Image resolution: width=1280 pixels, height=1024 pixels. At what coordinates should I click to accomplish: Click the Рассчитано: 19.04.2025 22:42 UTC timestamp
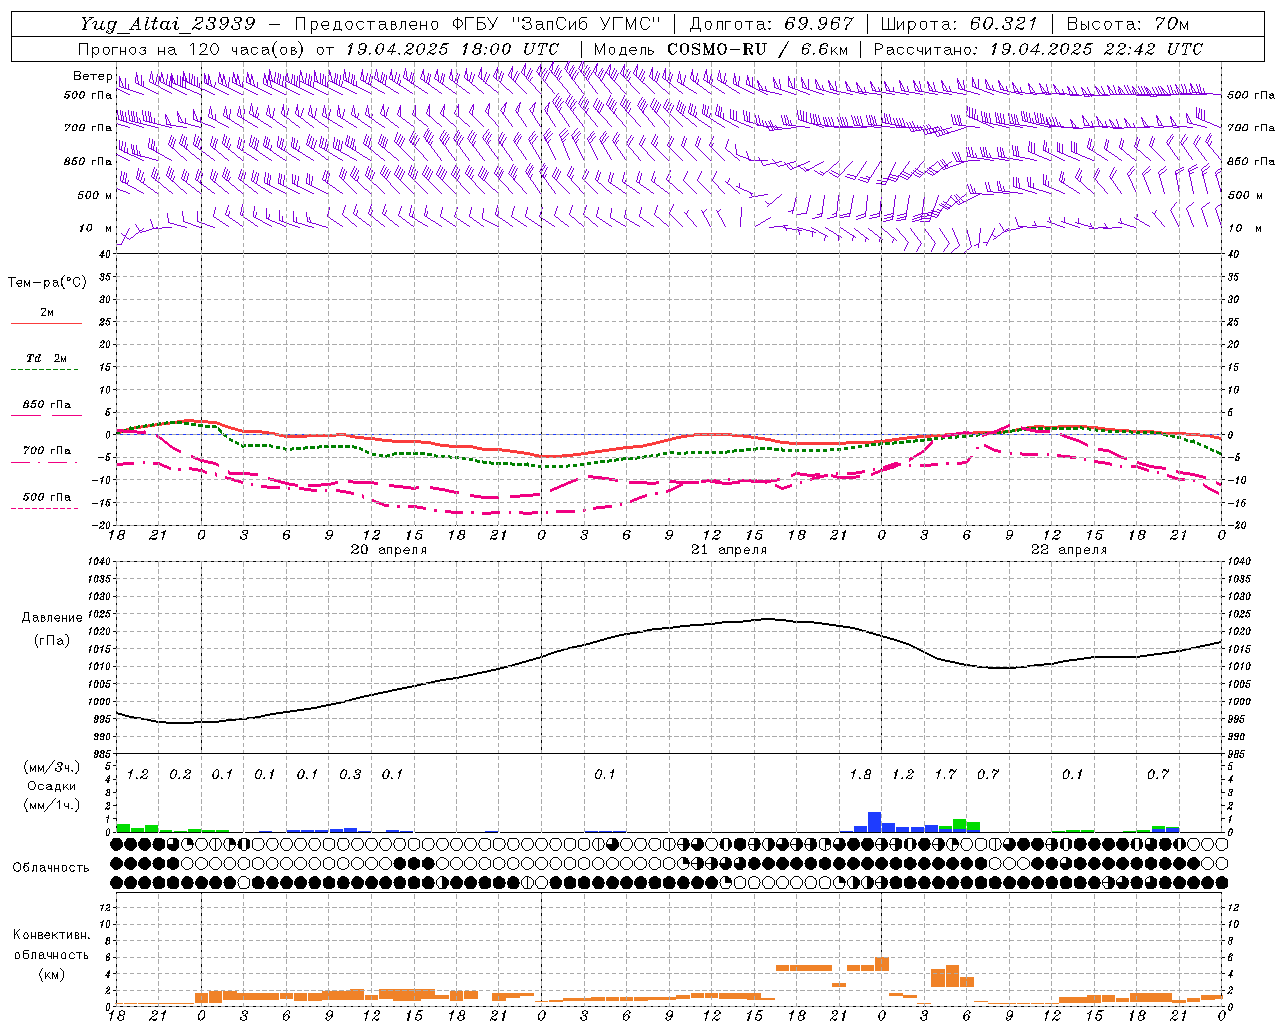tap(1038, 49)
